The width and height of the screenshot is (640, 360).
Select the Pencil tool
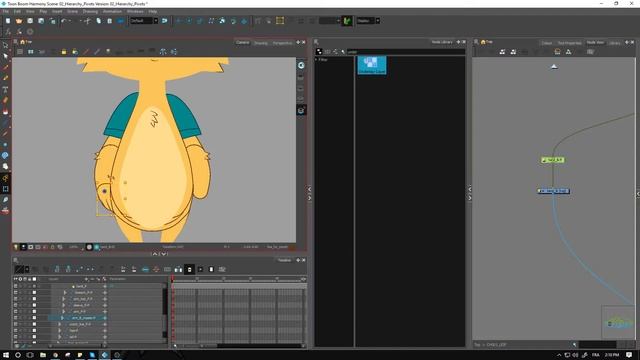tap(5, 78)
